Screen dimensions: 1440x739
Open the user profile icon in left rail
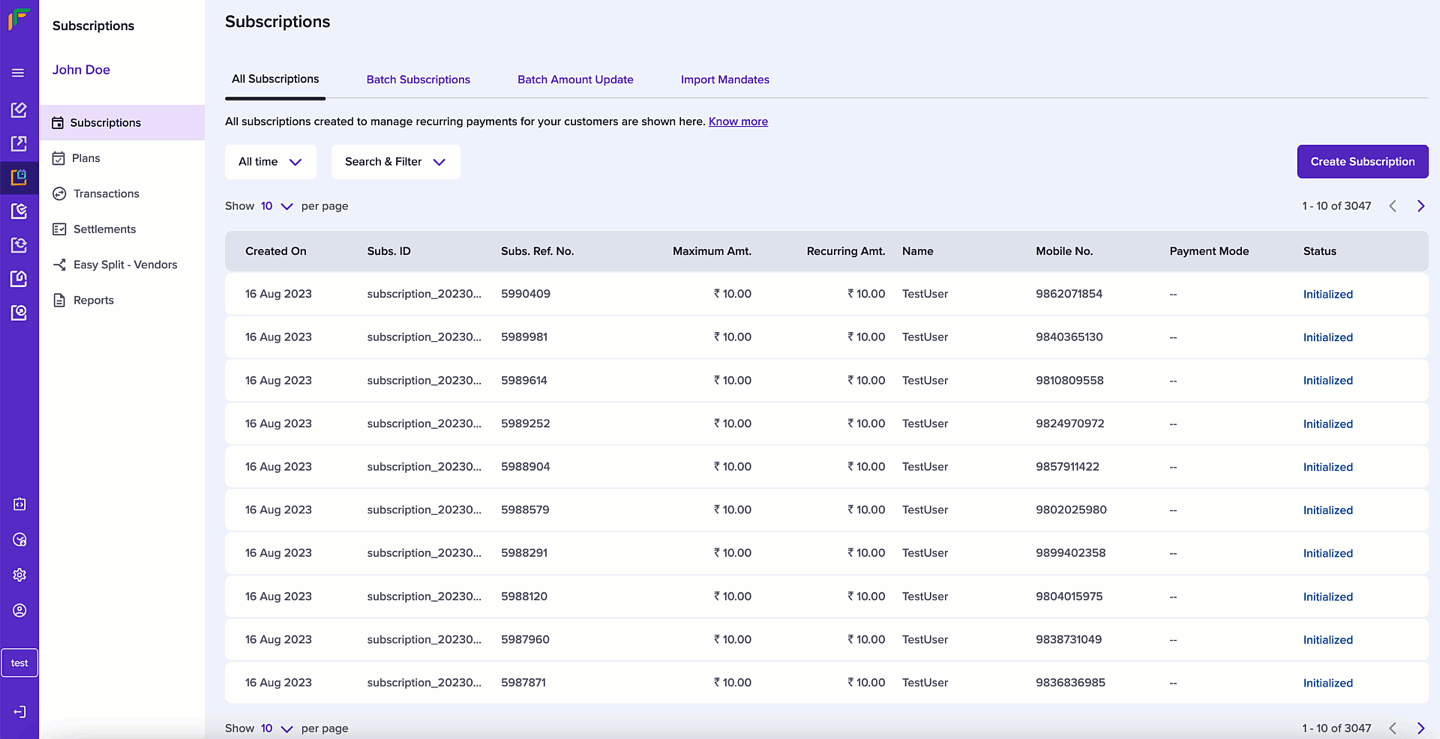pyautogui.click(x=19, y=610)
